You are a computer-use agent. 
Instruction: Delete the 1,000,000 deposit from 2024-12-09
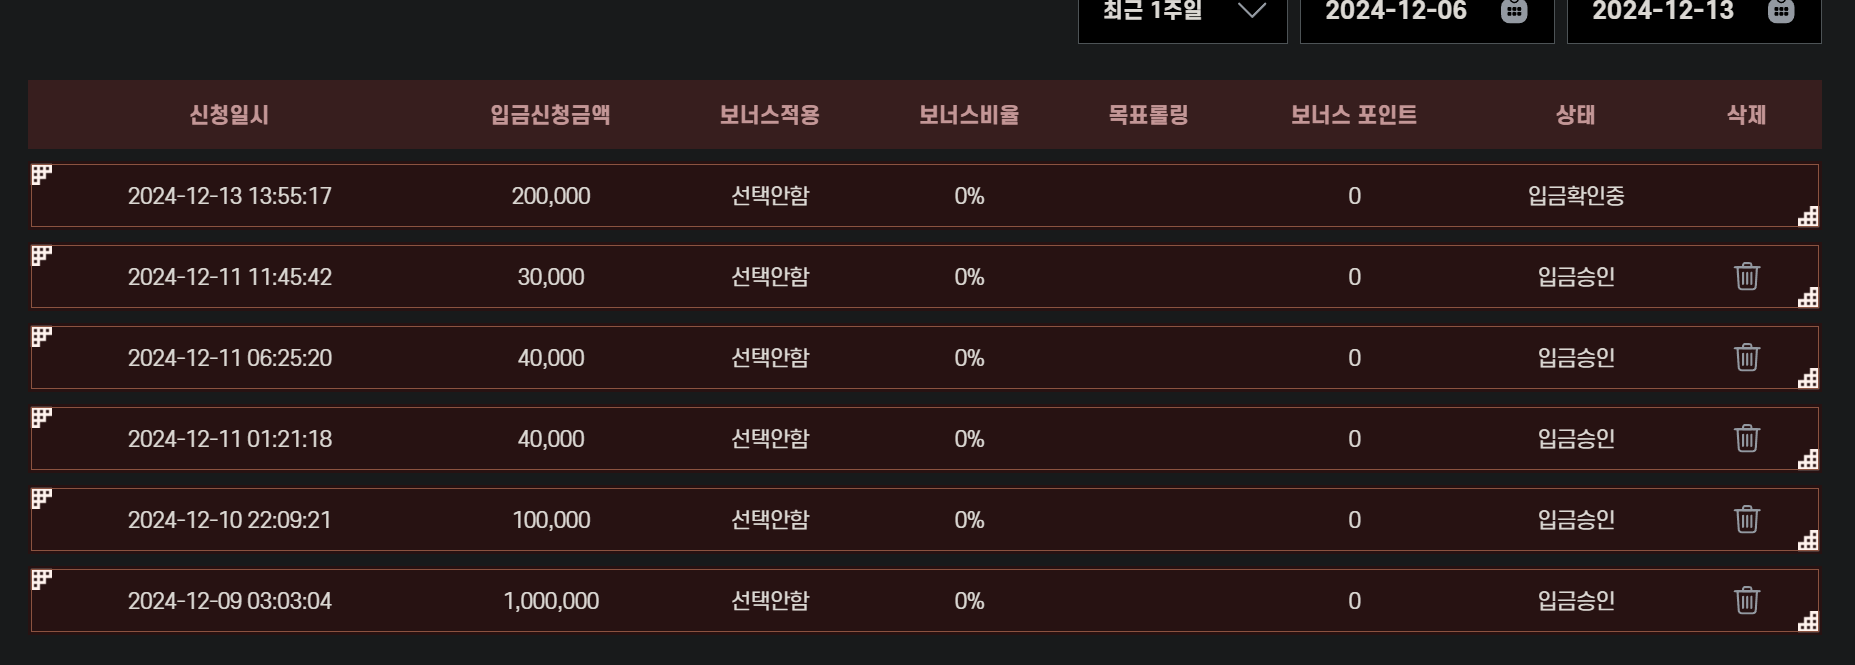pos(1746,600)
